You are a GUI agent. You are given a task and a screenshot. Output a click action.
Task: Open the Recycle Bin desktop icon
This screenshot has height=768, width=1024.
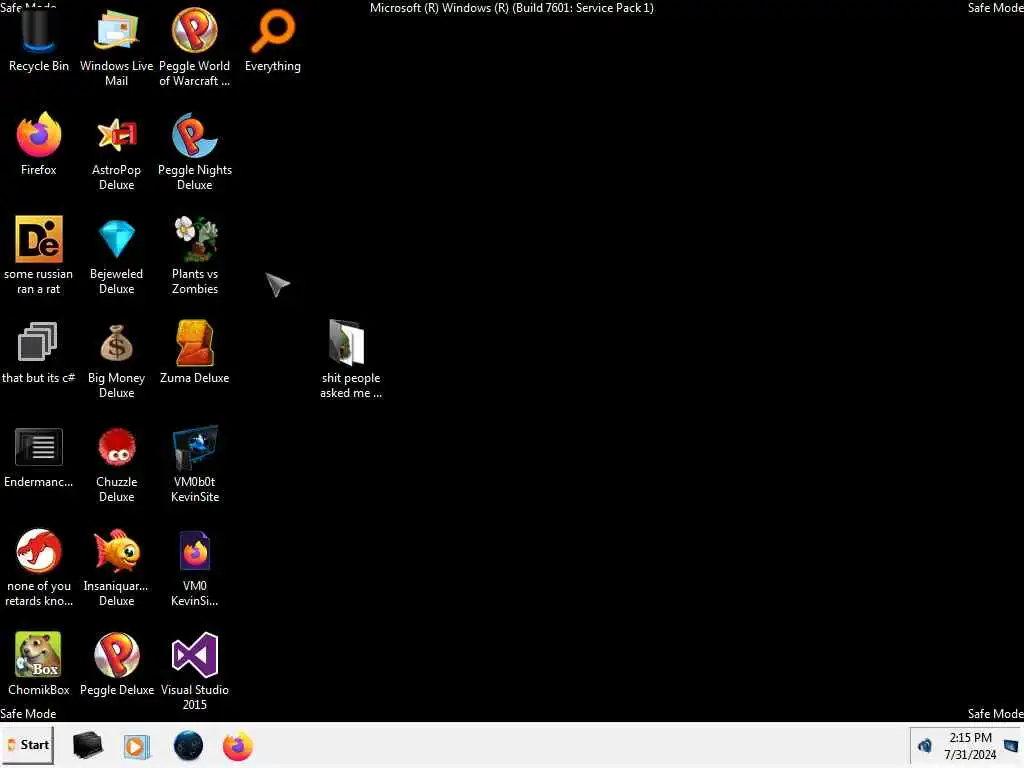coord(39,40)
